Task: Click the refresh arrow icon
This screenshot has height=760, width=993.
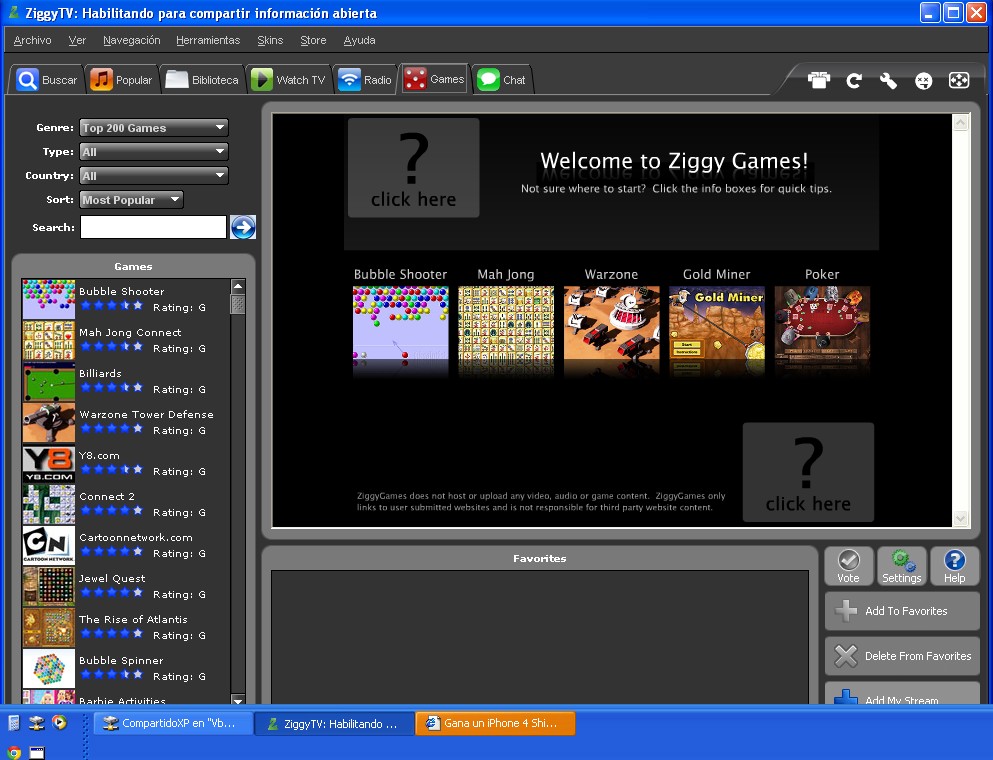Action: point(854,80)
